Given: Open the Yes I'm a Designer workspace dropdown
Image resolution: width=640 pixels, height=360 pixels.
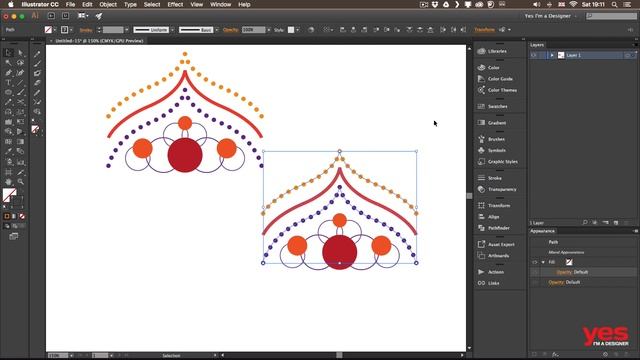Looking at the screenshot, I should click(551, 16).
